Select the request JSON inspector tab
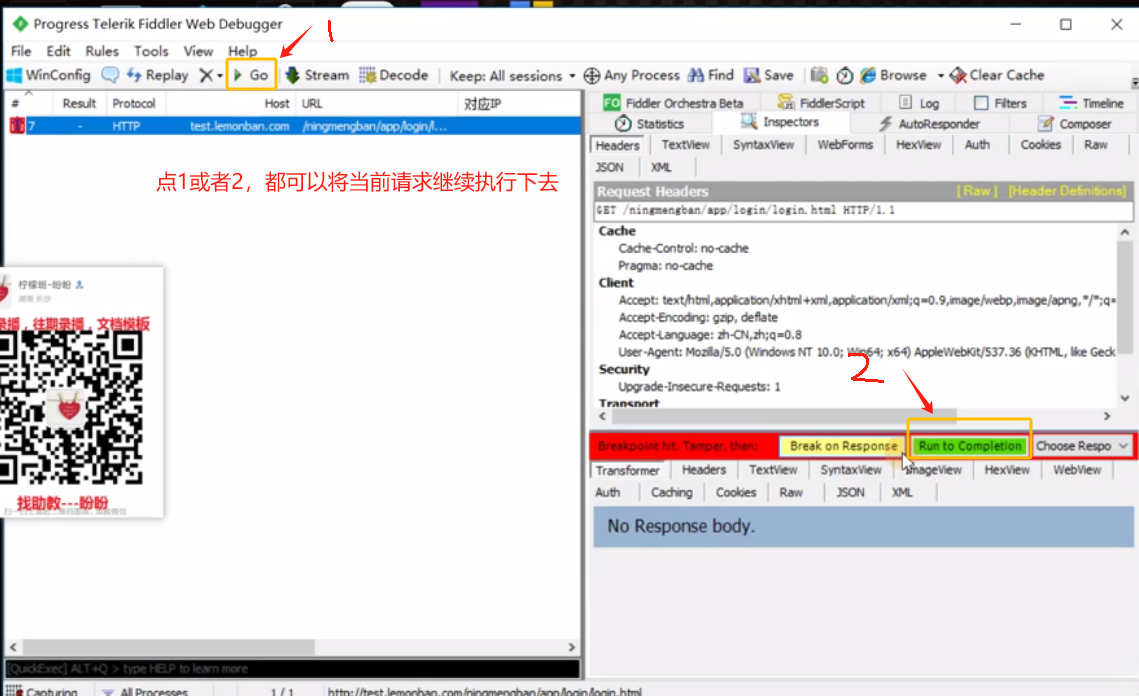The height and width of the screenshot is (696, 1139). pyautogui.click(x=609, y=167)
